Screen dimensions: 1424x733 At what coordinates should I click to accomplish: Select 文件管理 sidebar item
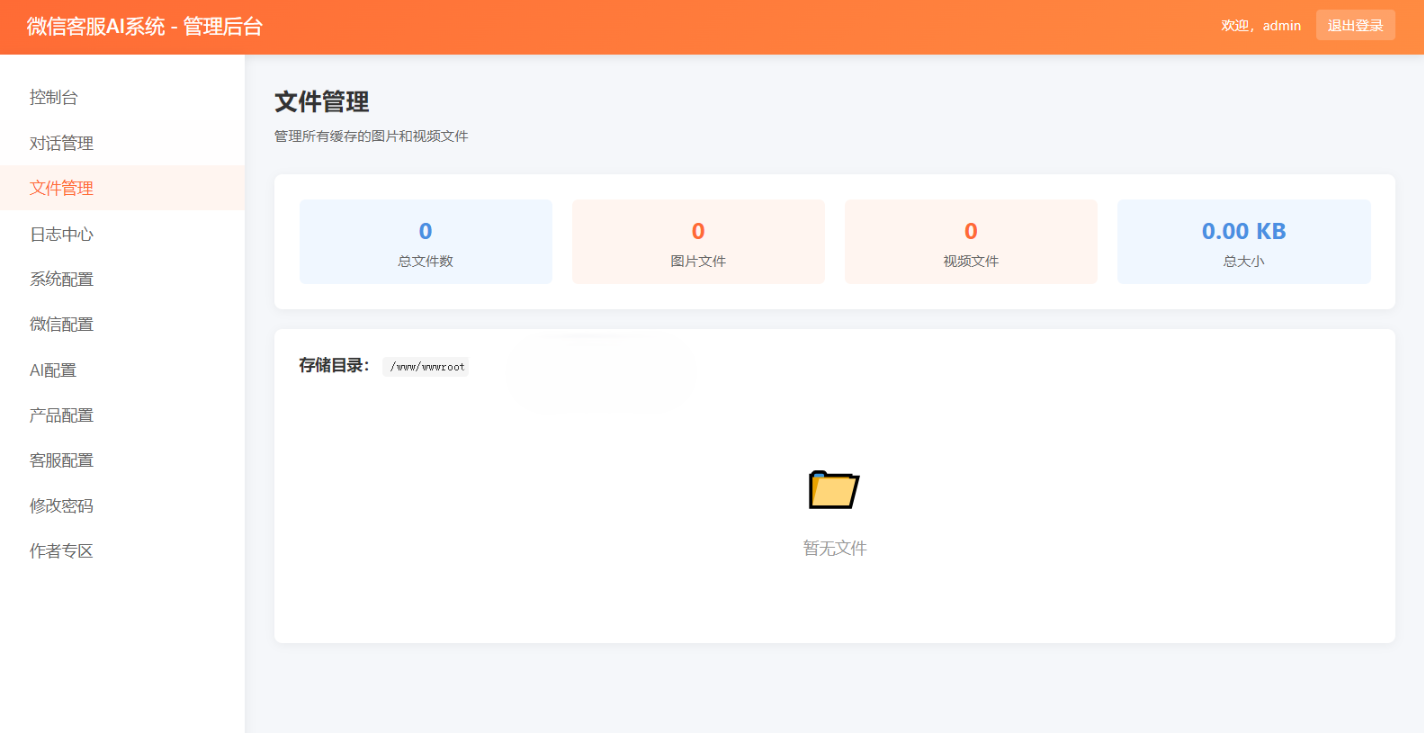coord(61,188)
